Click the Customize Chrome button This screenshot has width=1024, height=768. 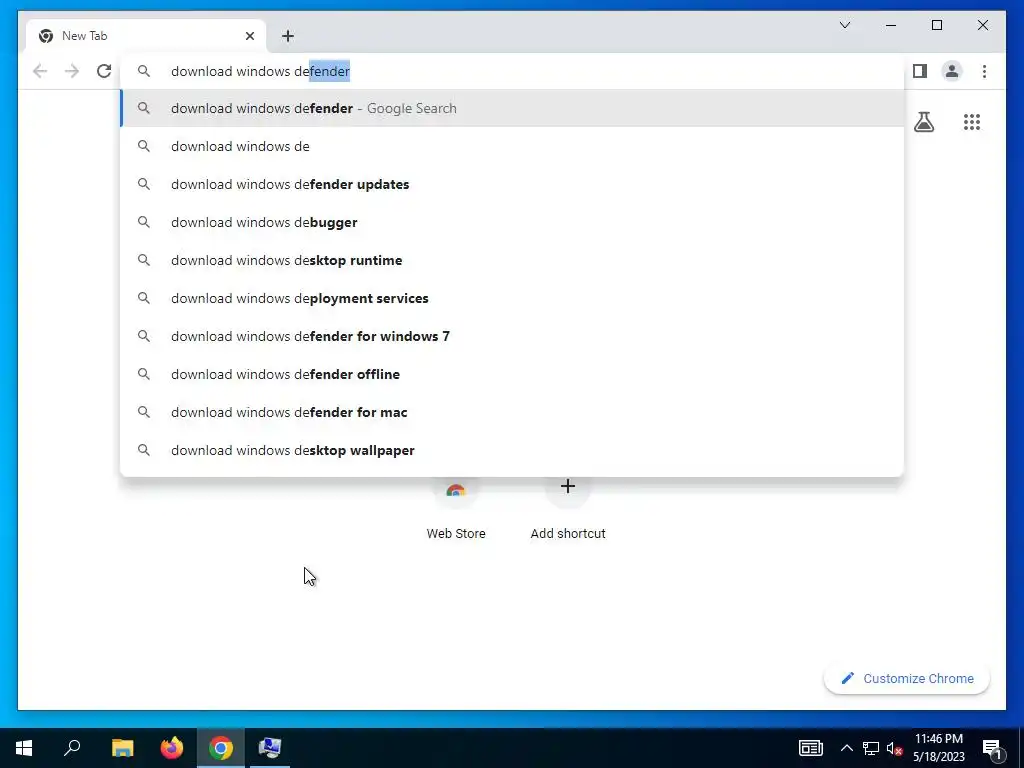tap(906, 679)
